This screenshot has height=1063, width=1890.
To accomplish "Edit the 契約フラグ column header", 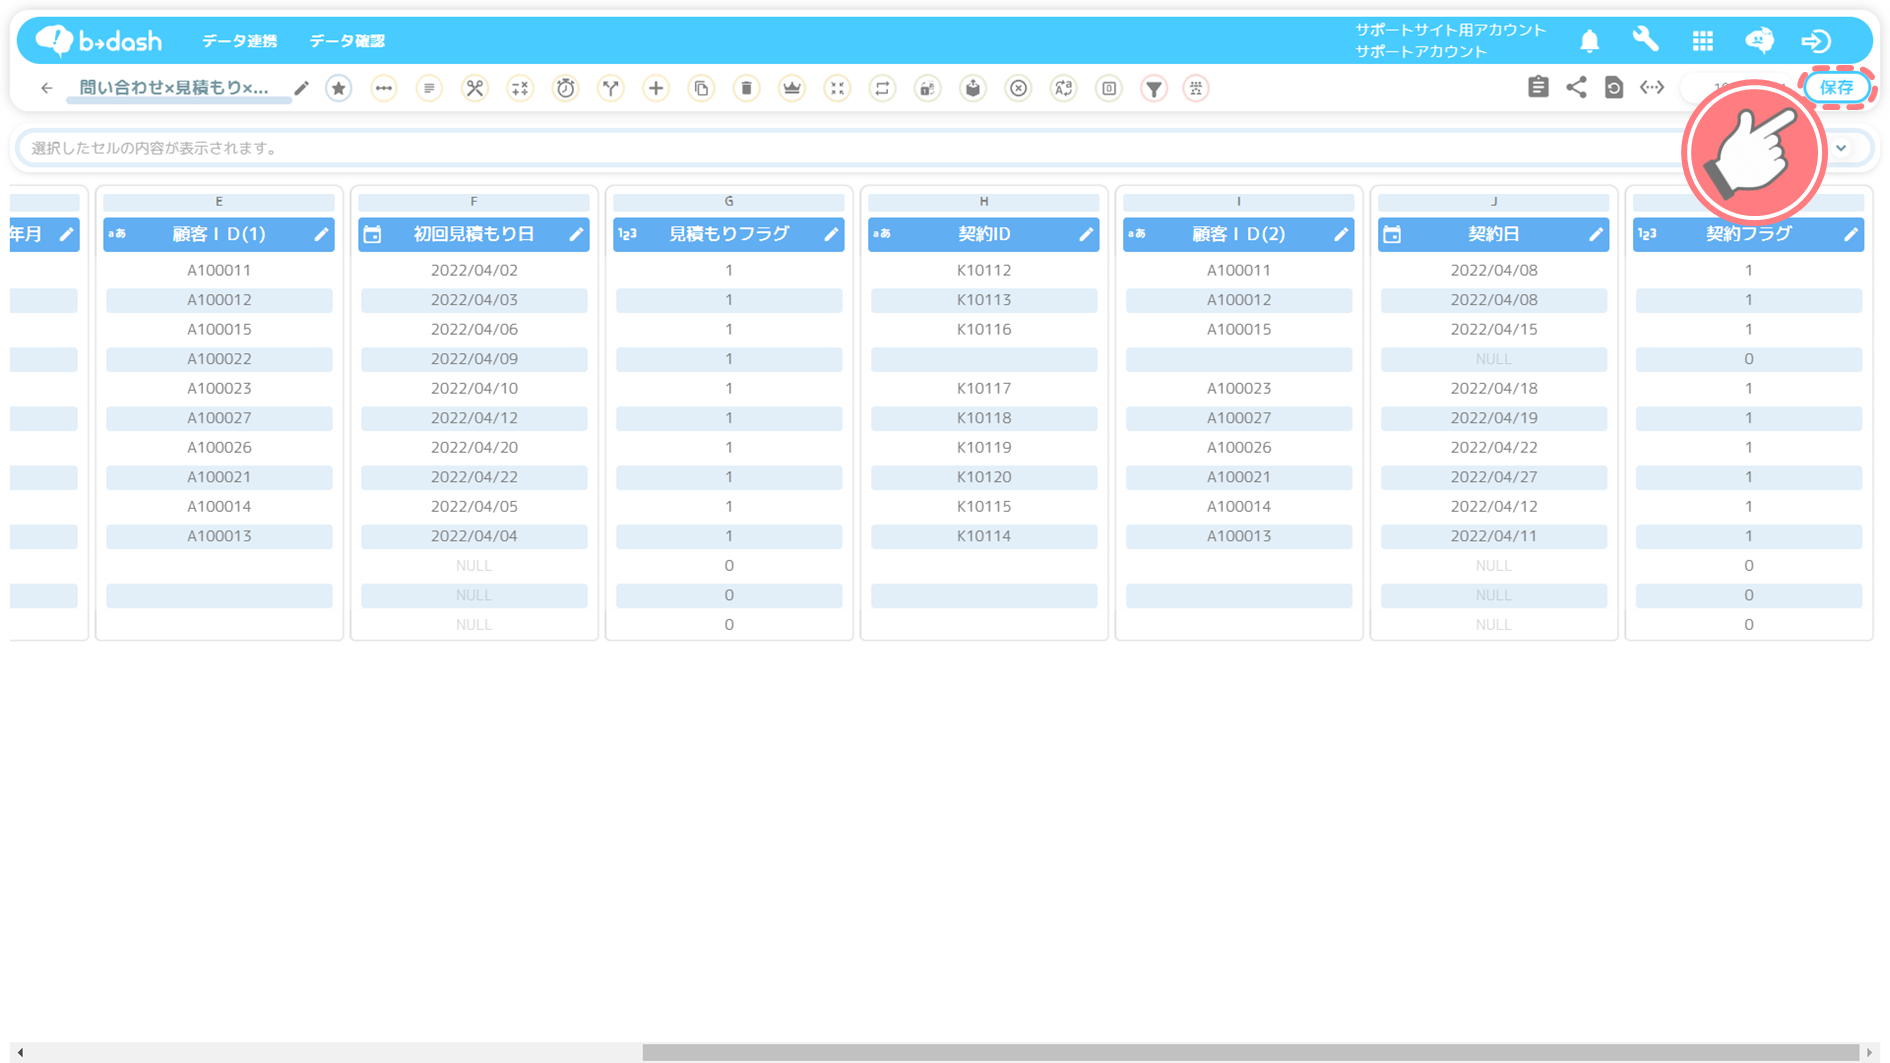I will pyautogui.click(x=1851, y=234).
